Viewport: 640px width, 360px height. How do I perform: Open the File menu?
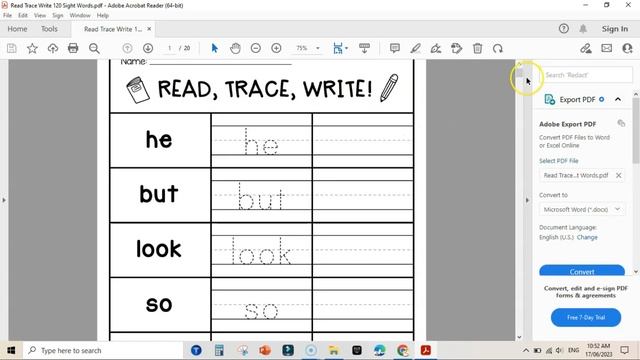point(7,16)
